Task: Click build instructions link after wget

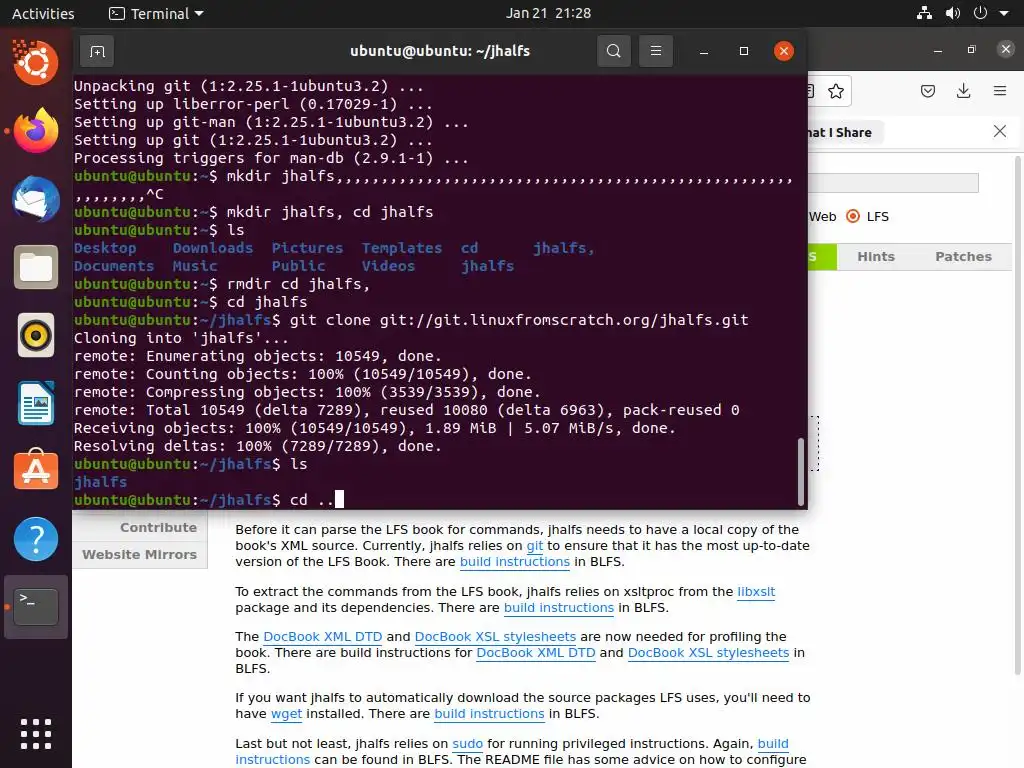Action: [x=489, y=714]
